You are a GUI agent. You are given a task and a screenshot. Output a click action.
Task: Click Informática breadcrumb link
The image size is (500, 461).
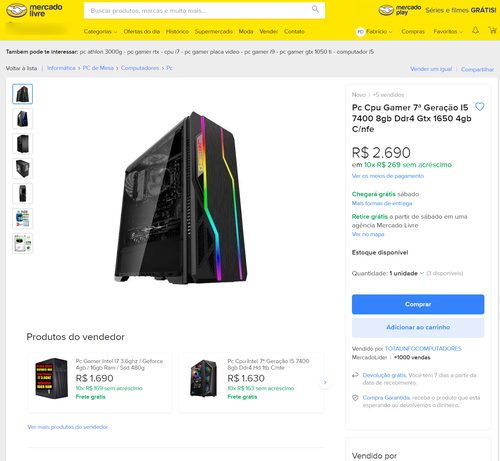coord(61,68)
